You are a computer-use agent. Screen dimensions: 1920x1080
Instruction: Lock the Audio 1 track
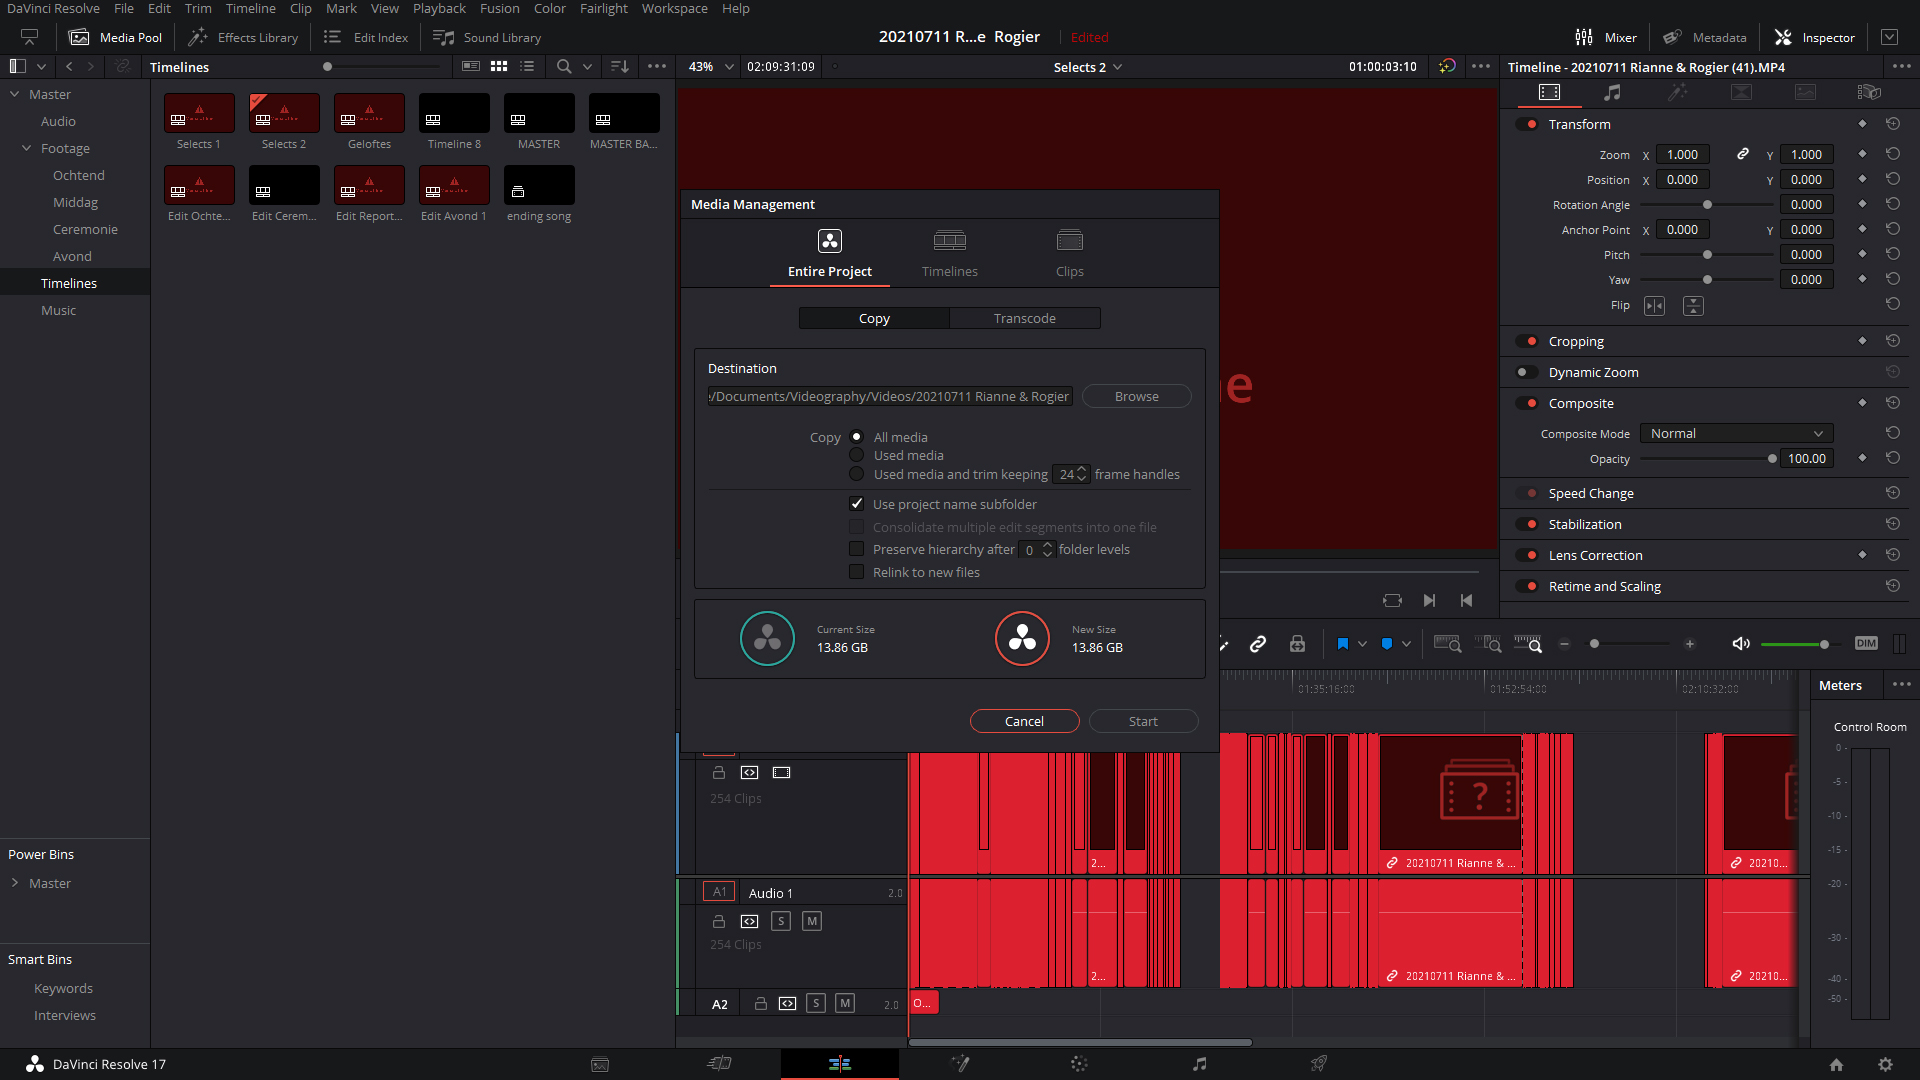(x=718, y=921)
